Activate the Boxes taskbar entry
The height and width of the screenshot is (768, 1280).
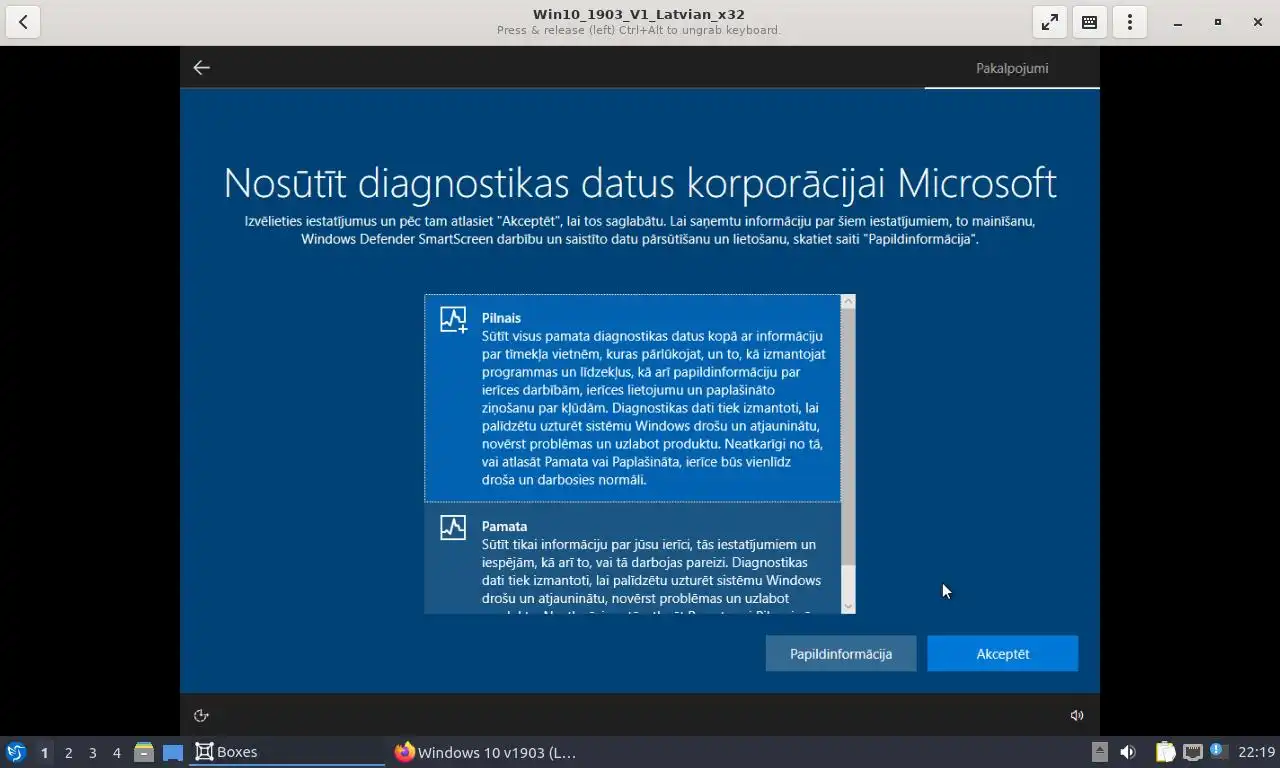(287, 752)
